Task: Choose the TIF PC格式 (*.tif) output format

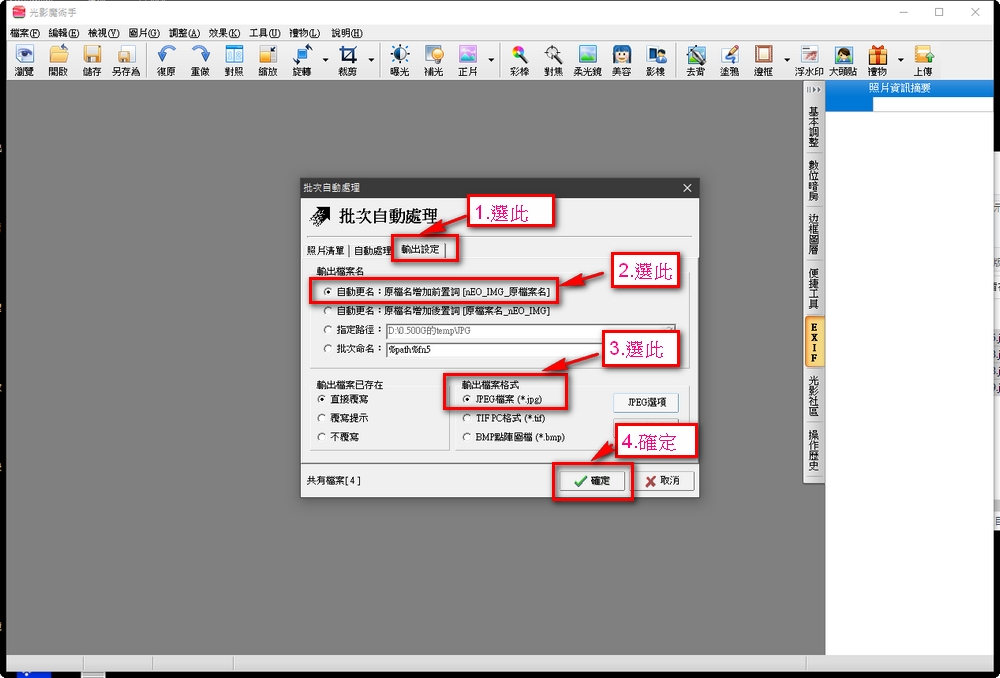Action: [x=467, y=418]
